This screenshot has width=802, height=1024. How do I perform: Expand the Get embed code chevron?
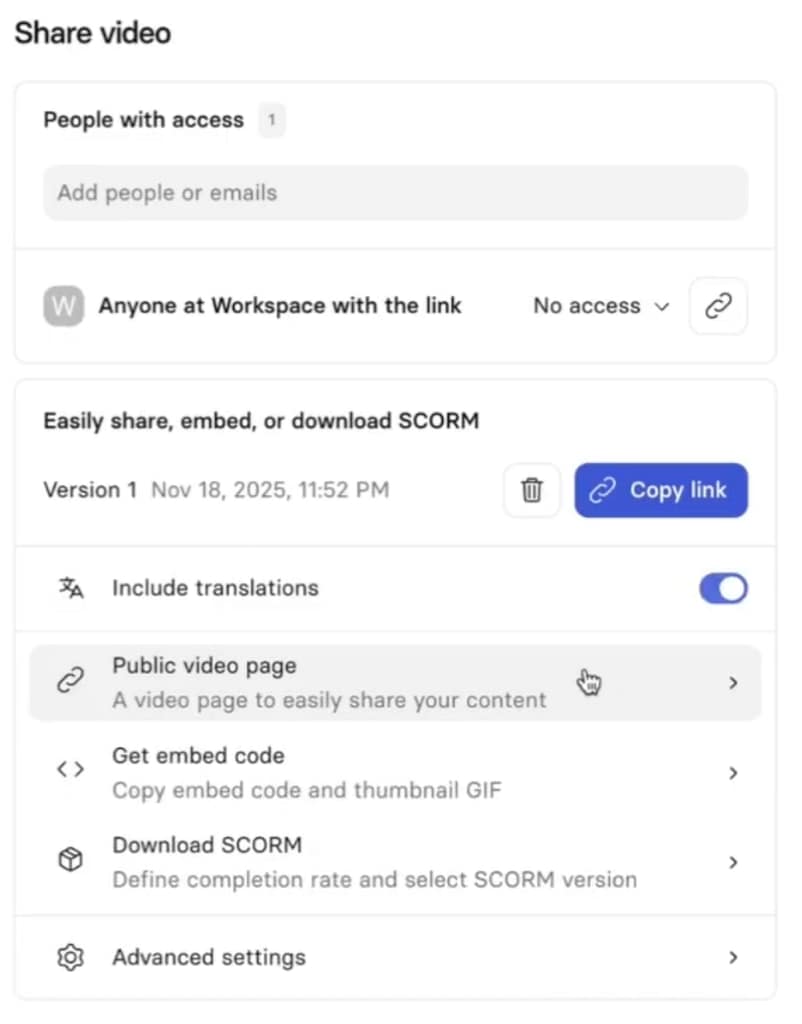[x=734, y=772]
